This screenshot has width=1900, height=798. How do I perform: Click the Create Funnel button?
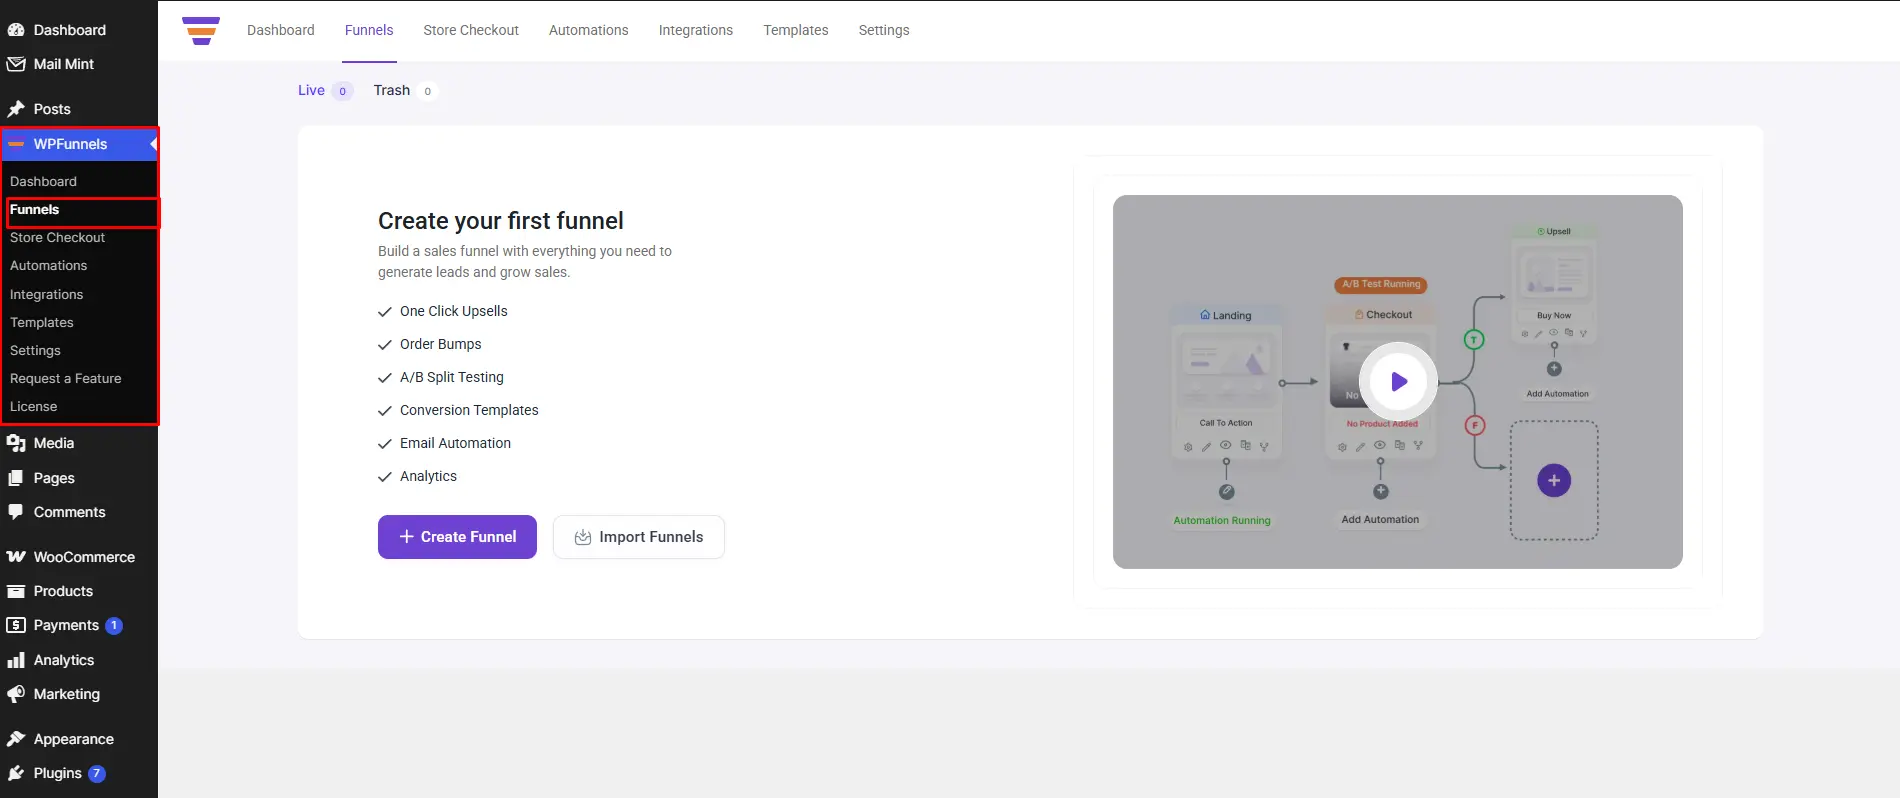click(x=457, y=537)
